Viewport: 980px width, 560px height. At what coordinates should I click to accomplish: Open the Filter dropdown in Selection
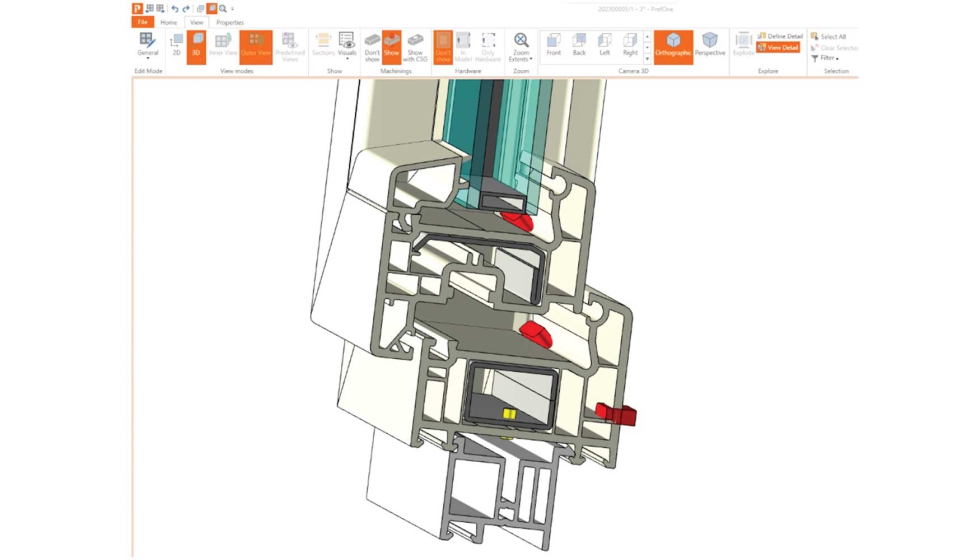[x=827, y=59]
